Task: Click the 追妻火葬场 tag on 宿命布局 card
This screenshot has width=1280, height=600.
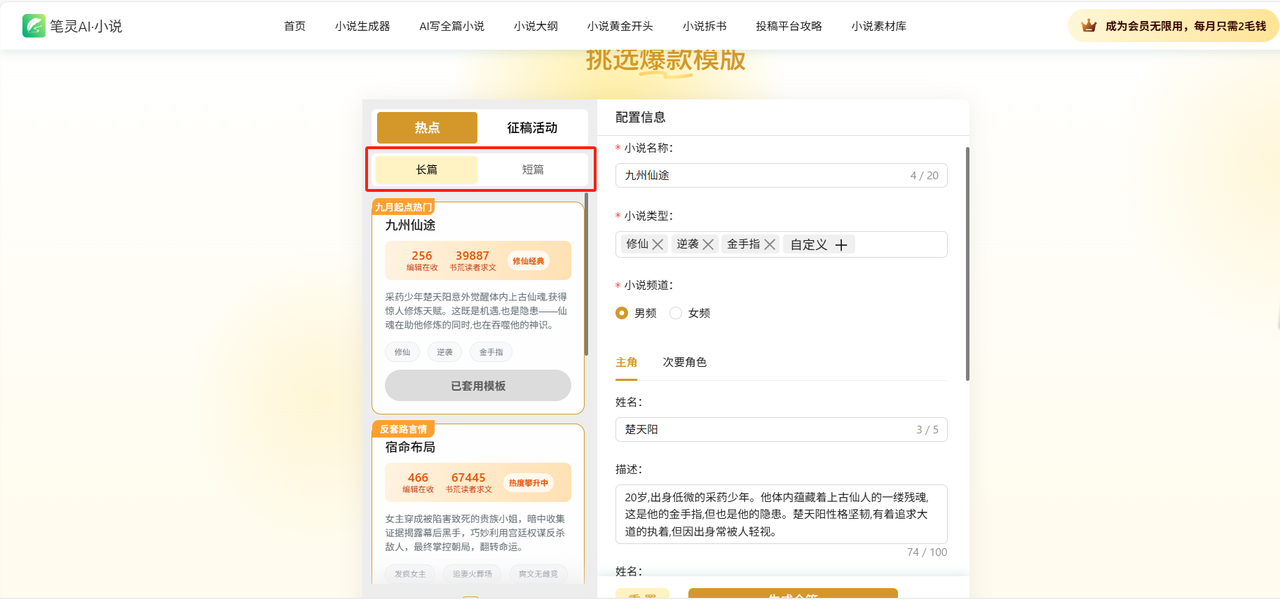Action: tap(471, 574)
